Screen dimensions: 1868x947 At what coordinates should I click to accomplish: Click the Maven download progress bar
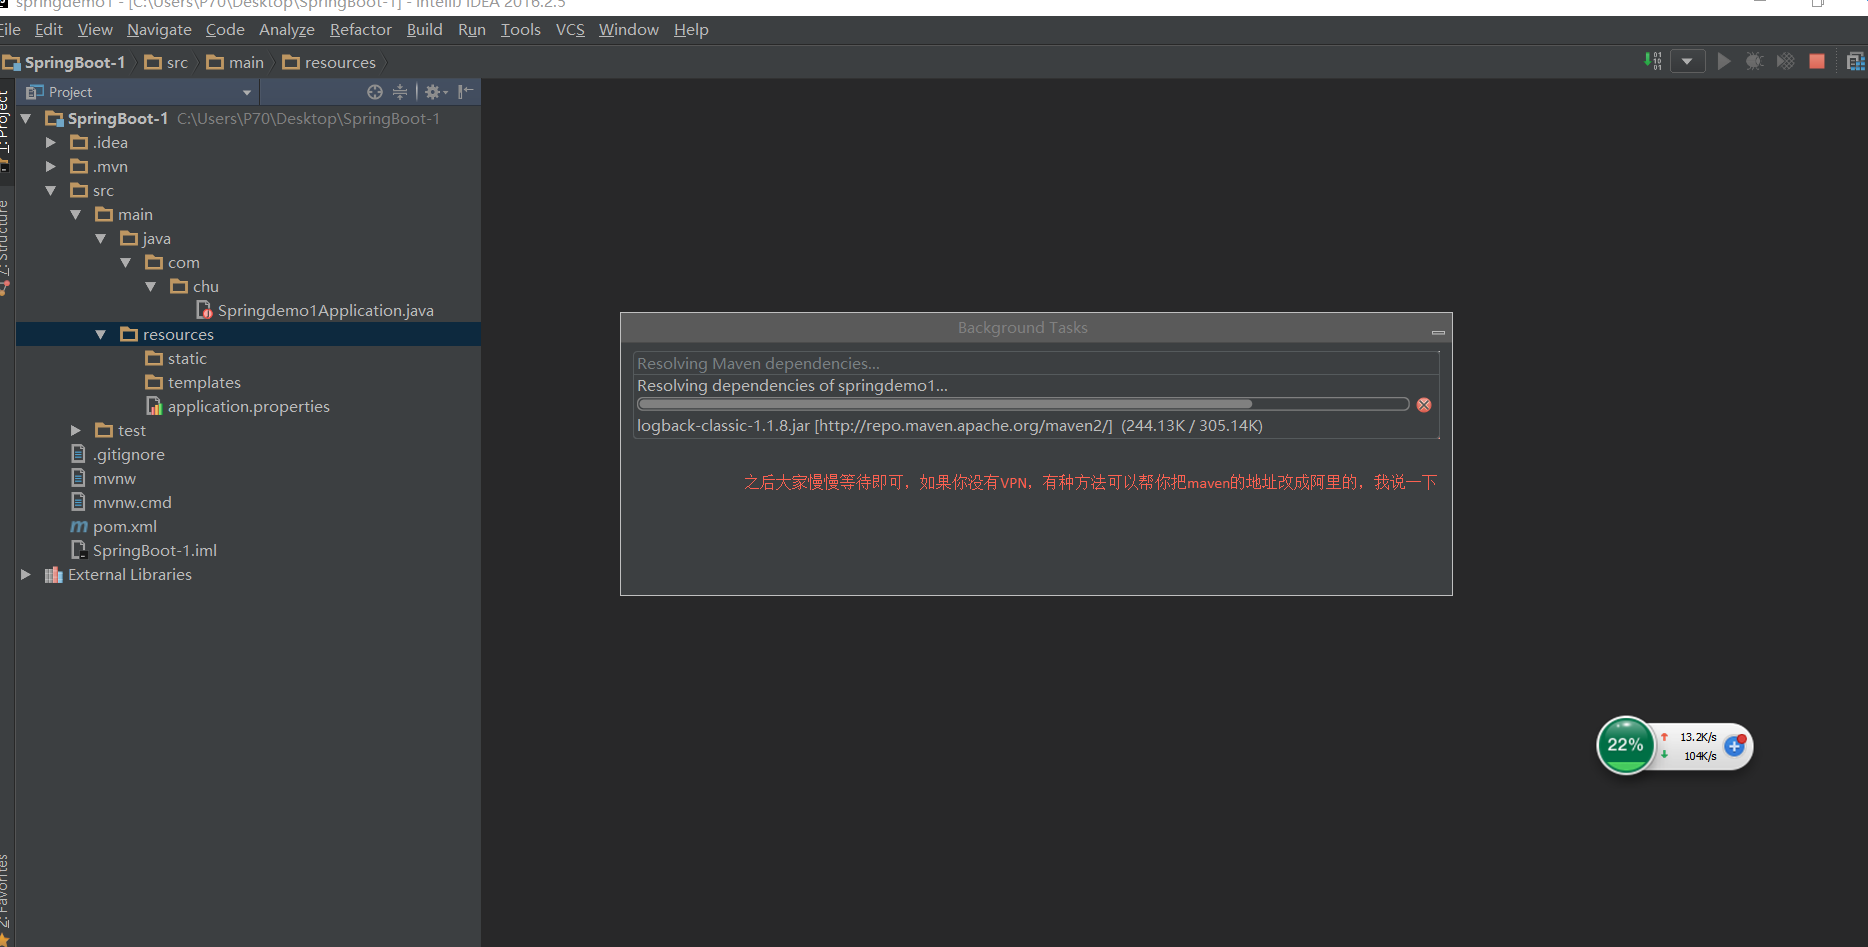point(1022,405)
